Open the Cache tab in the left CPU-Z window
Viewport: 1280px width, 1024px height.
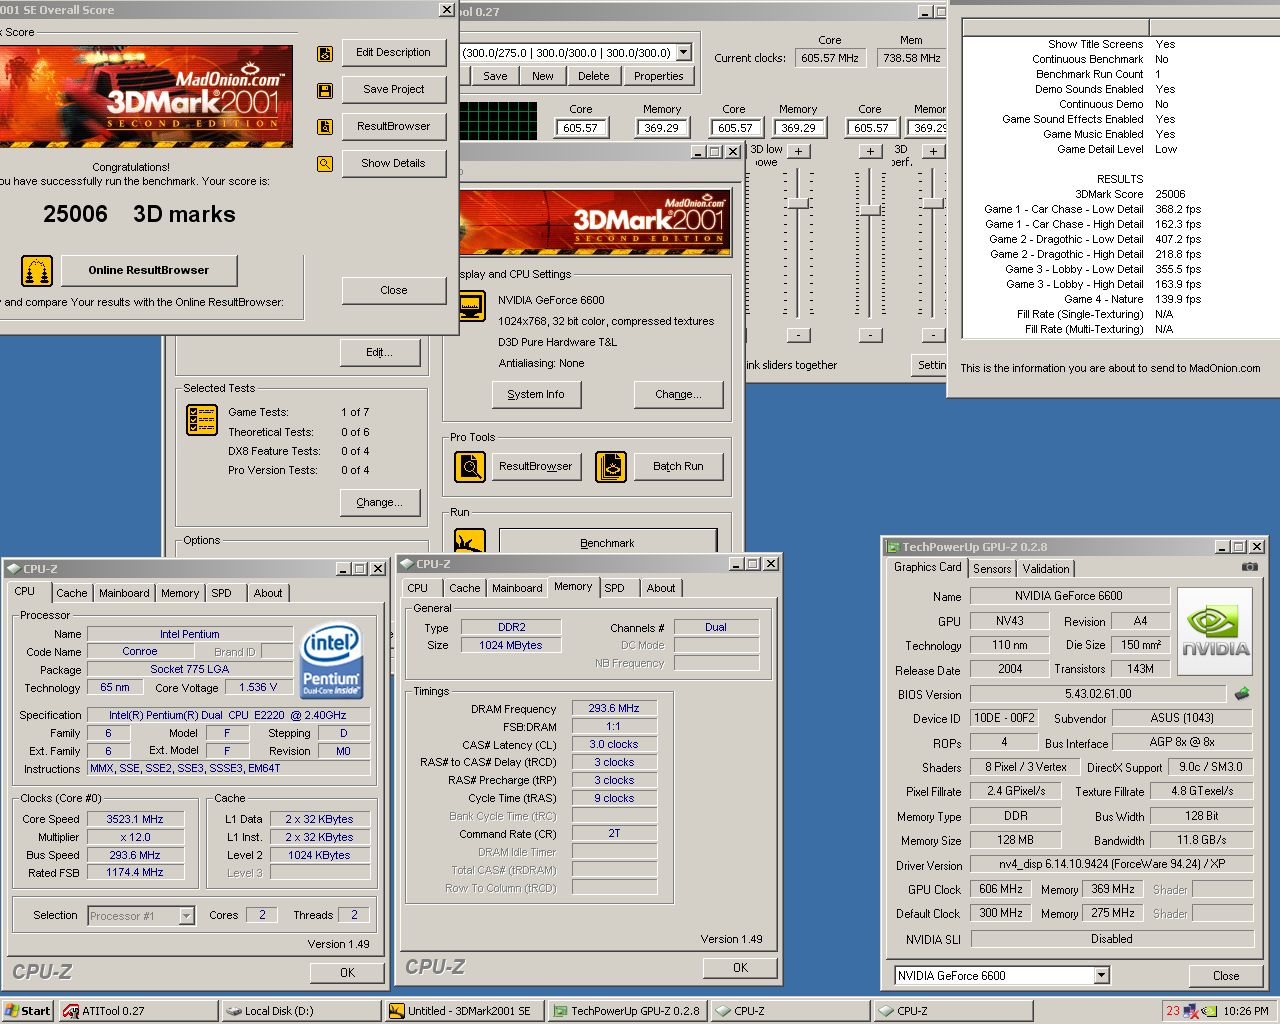coord(71,593)
